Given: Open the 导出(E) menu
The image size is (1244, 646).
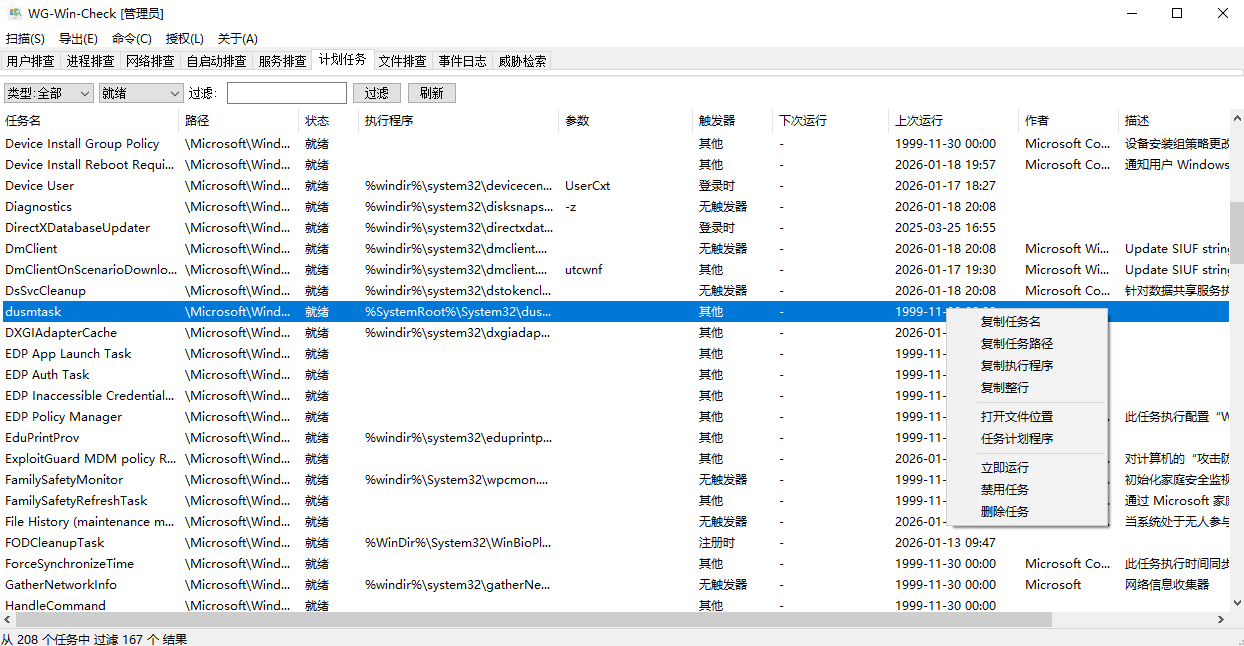Looking at the screenshot, I should click(x=78, y=39).
